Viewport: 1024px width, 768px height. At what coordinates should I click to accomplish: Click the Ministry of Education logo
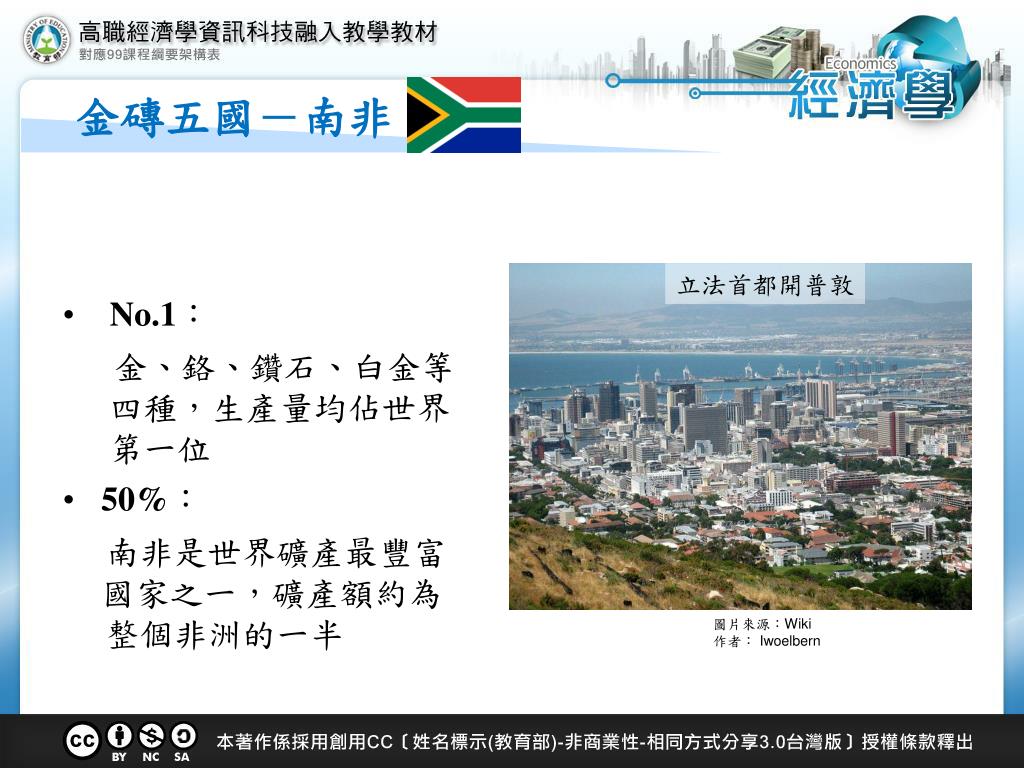[x=46, y=40]
